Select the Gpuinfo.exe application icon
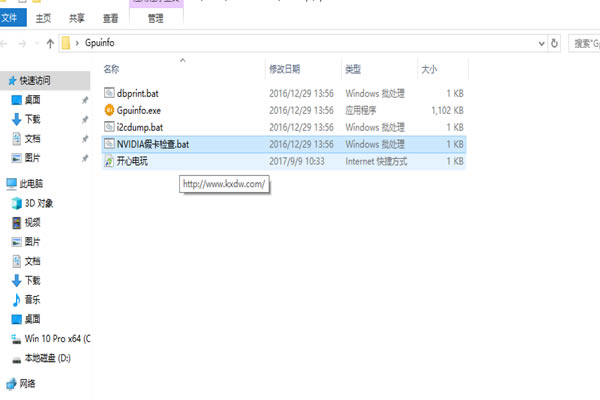The image size is (600, 400). [109, 110]
